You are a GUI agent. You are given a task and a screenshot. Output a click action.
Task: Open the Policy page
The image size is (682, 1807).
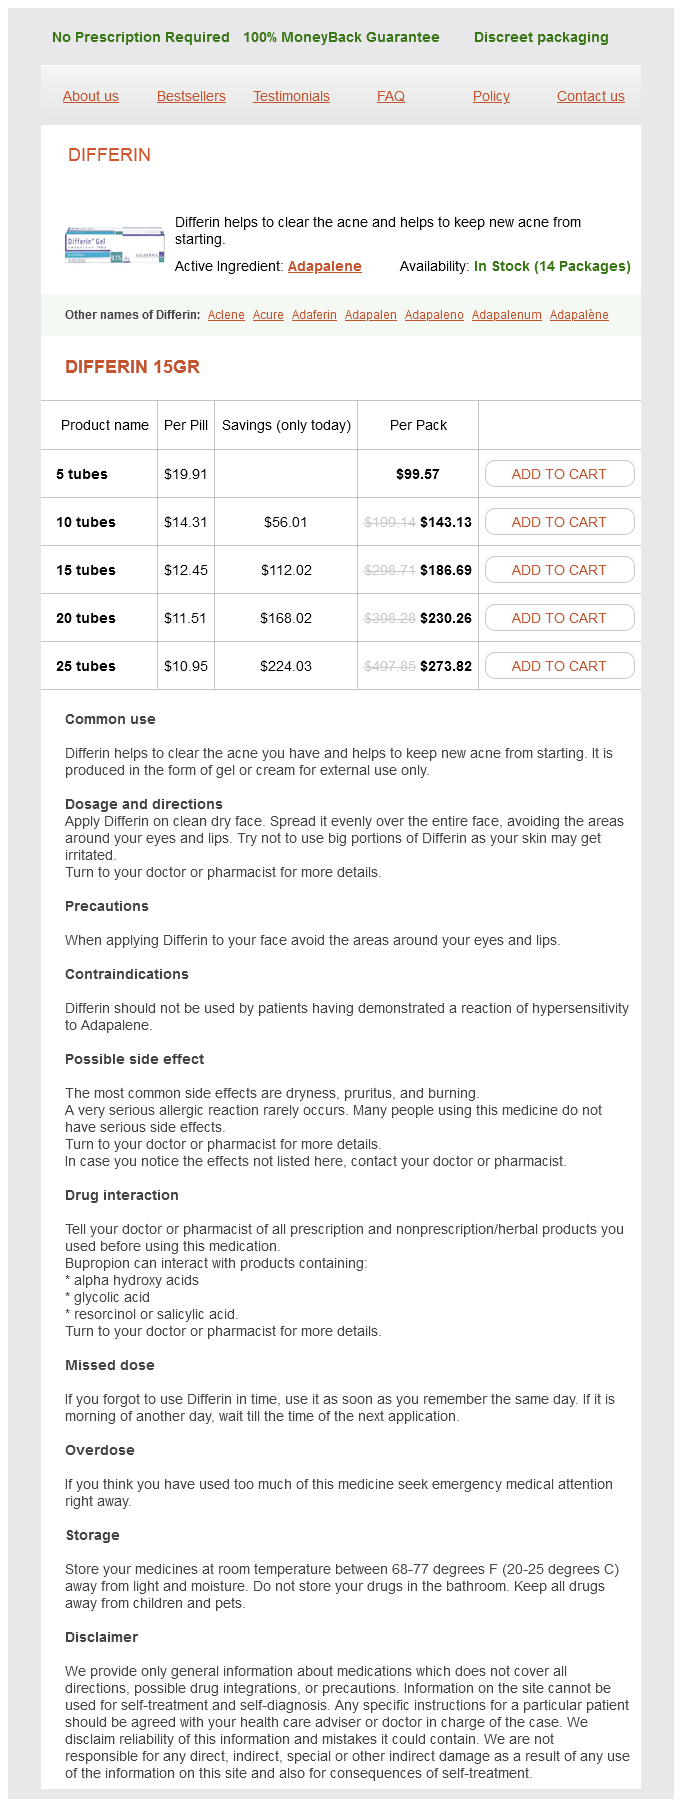click(x=491, y=96)
